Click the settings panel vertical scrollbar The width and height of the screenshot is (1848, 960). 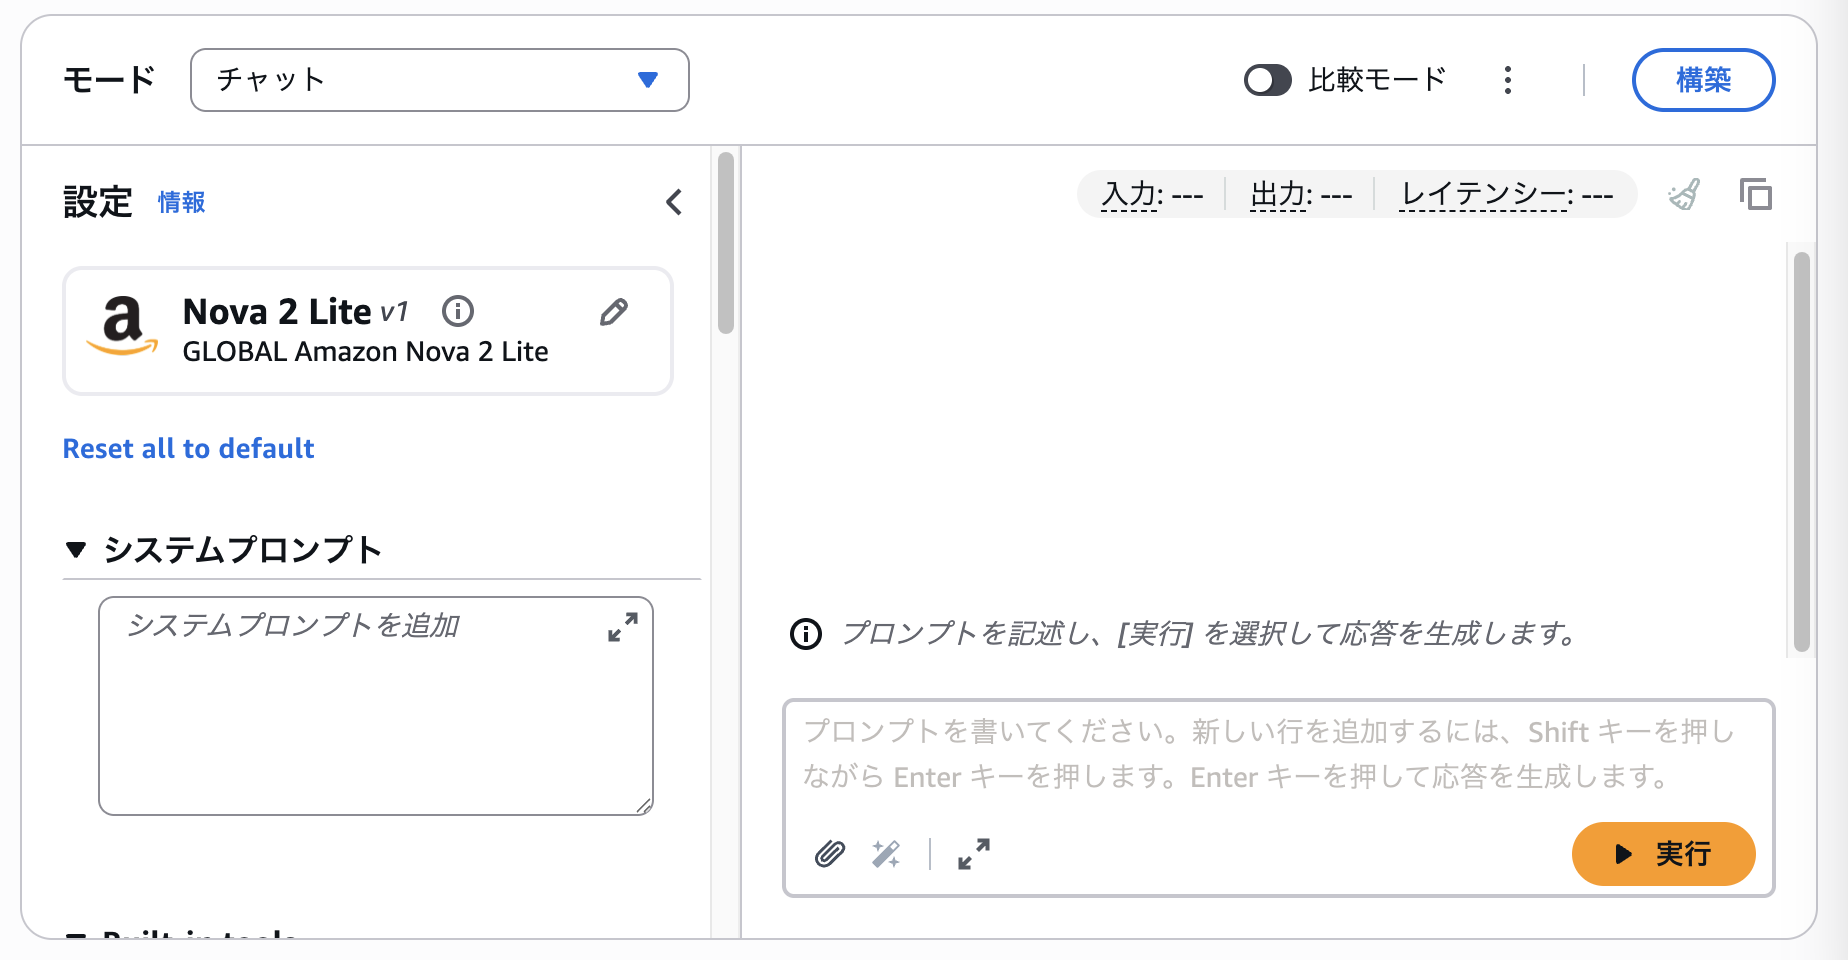coord(726,243)
